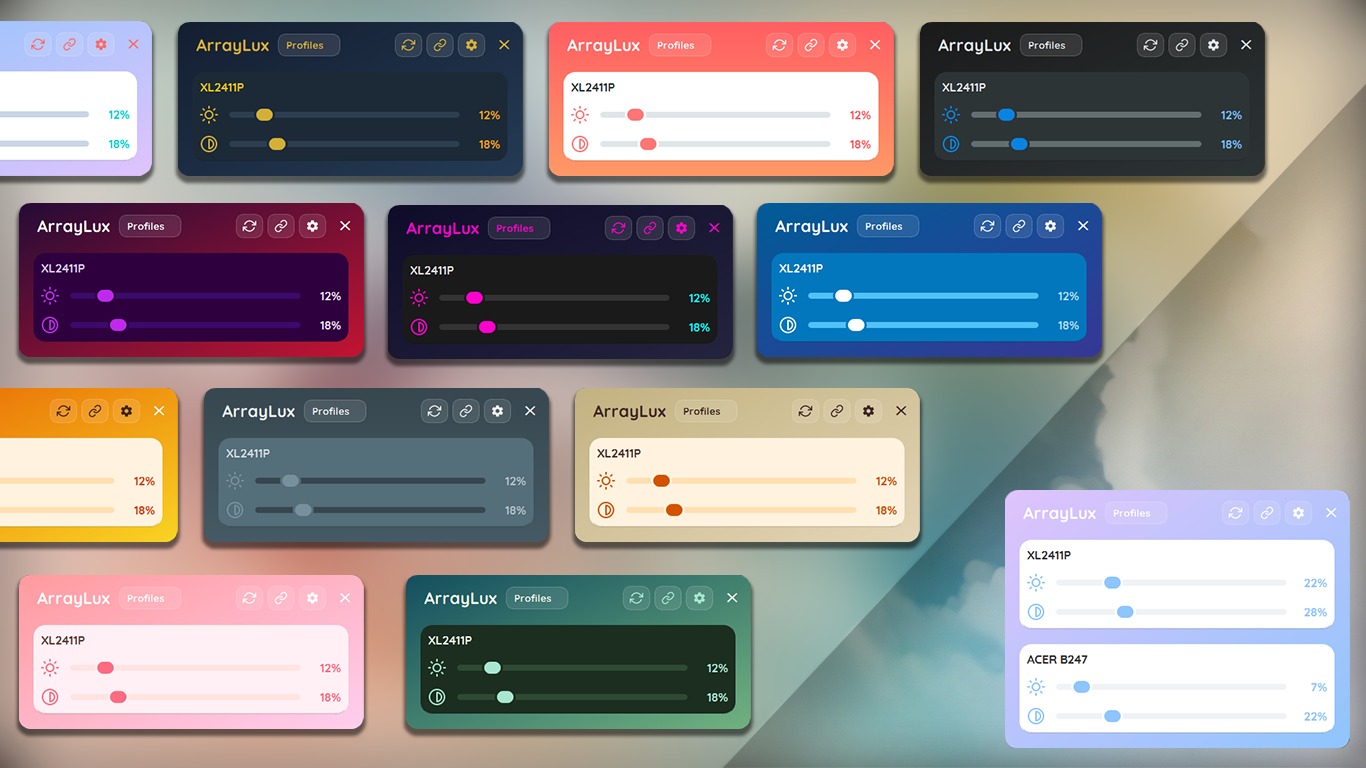The height and width of the screenshot is (768, 1366).
Task: Click link icon in coral ArrayLux window
Action: click(811, 45)
